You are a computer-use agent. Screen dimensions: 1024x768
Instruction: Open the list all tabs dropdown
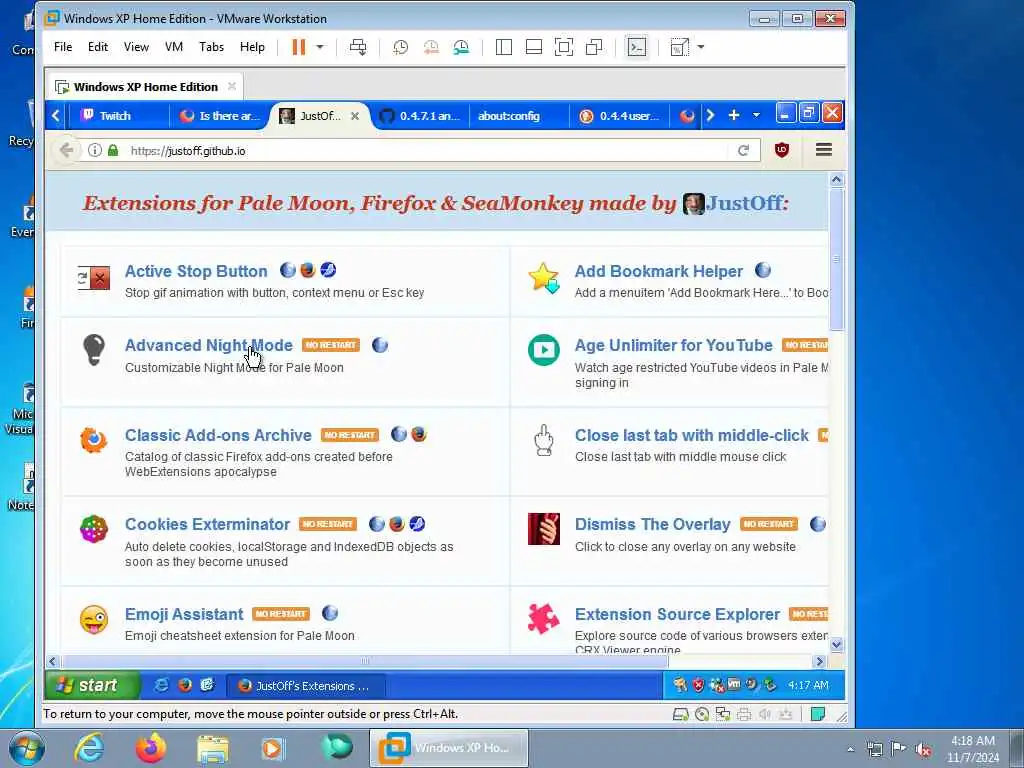(x=756, y=115)
